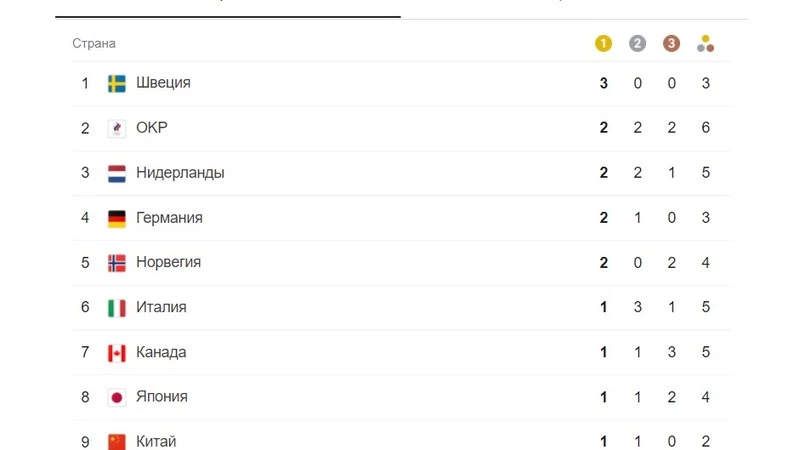Select the Норвегия row name
The height and width of the screenshot is (450, 800).
(168, 263)
